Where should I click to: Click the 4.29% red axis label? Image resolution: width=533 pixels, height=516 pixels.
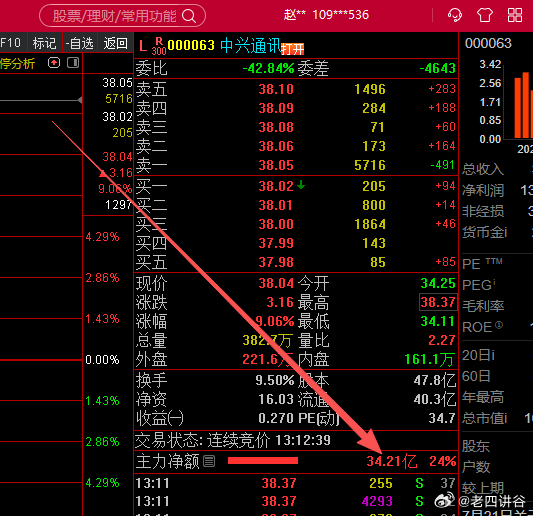[102, 237]
